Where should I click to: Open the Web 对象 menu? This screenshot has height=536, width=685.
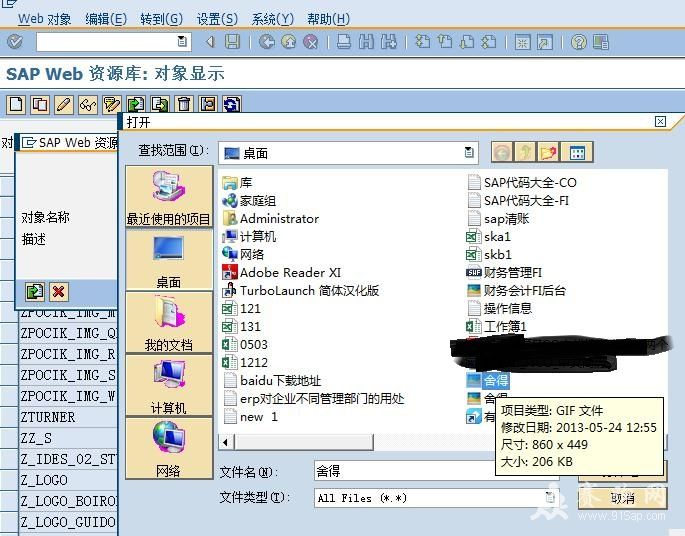tap(44, 19)
